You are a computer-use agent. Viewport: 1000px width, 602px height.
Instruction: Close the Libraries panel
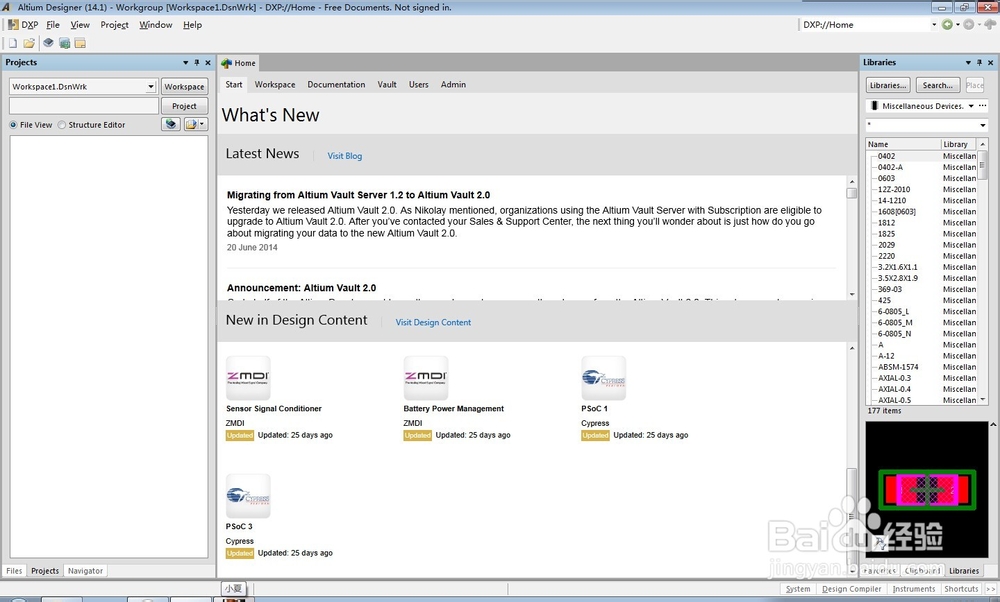[x=990, y=62]
